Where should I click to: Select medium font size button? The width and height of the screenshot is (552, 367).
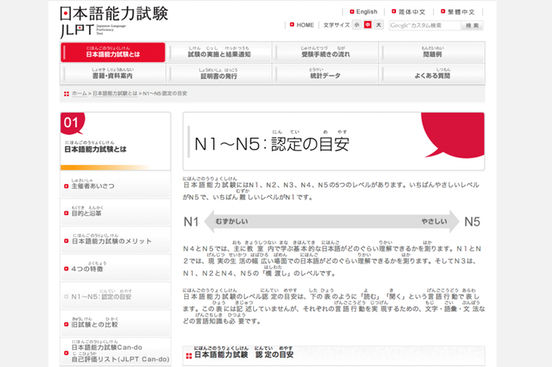pos(368,25)
